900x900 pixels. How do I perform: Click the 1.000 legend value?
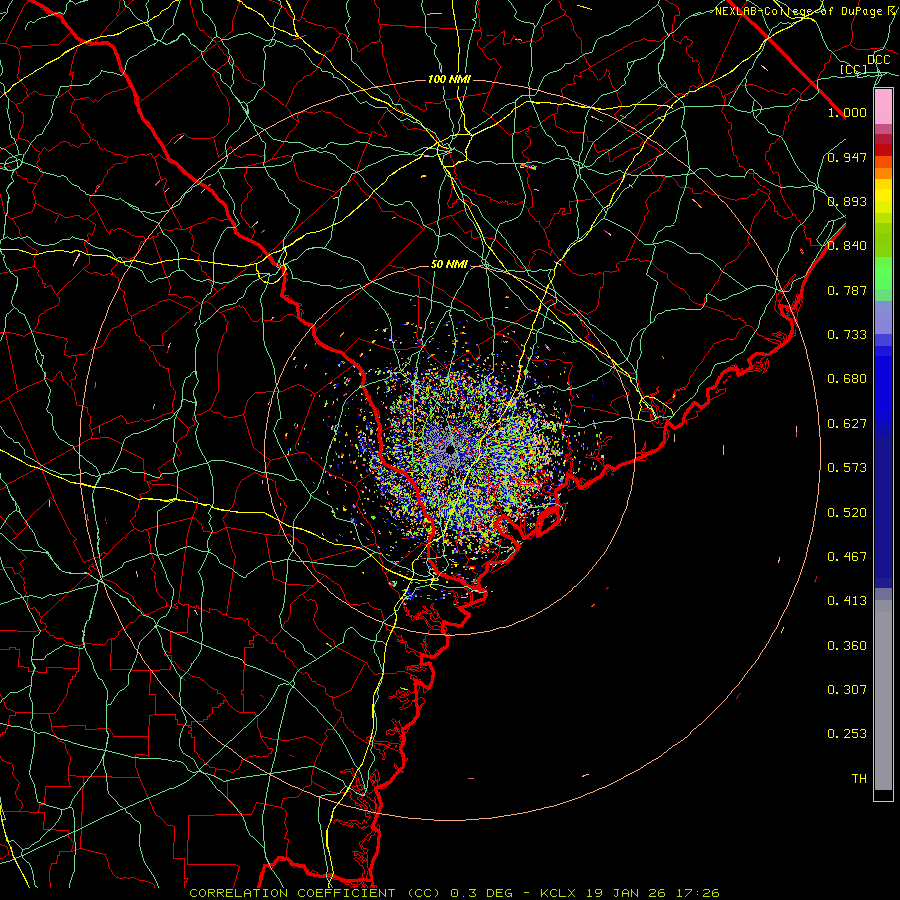click(847, 112)
